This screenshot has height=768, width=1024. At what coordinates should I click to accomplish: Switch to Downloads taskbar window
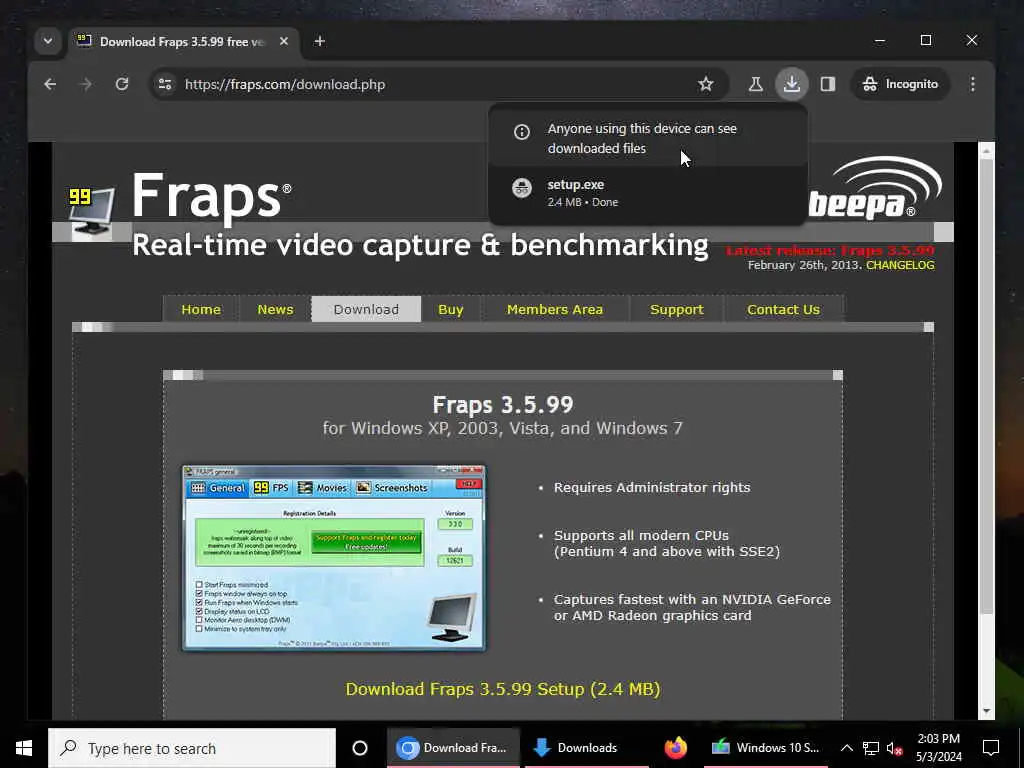click(x=586, y=748)
